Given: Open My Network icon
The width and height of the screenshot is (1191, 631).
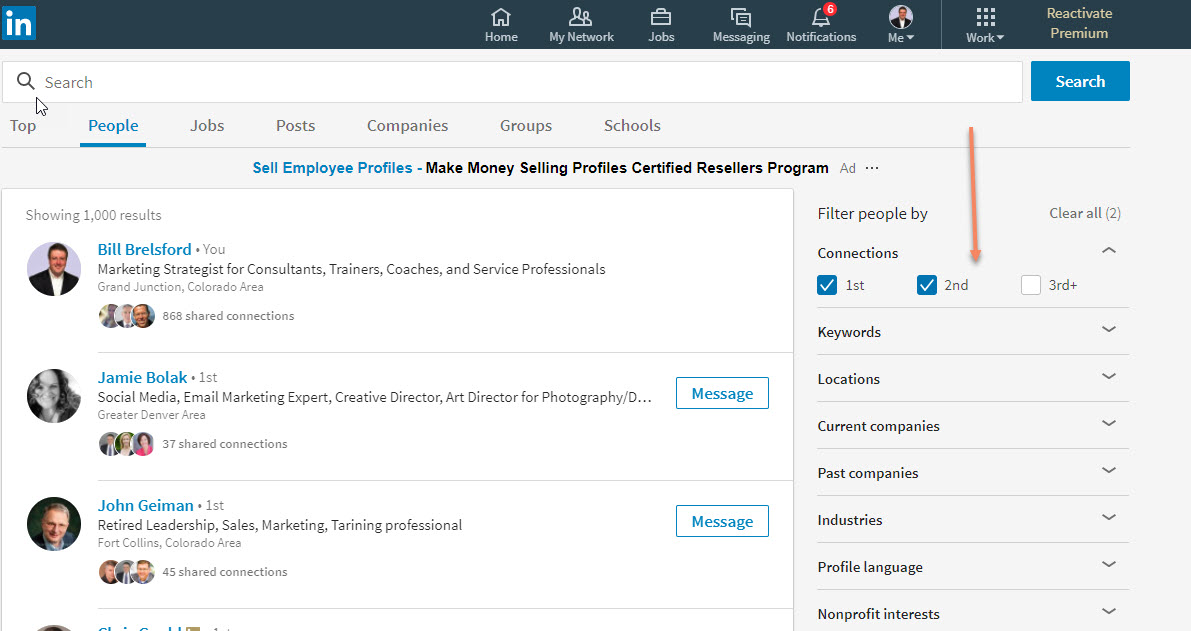Looking at the screenshot, I should pos(580,18).
